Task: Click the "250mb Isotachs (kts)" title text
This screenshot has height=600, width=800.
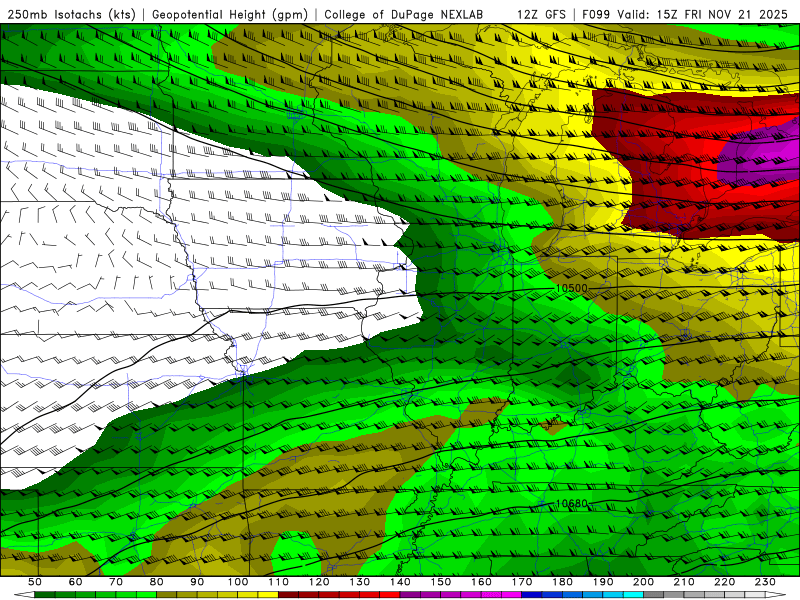Action: point(72,15)
